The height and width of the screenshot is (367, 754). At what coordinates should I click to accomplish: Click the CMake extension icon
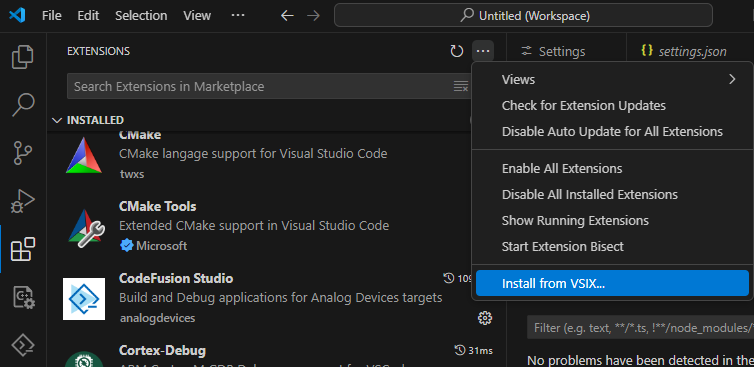point(84,155)
